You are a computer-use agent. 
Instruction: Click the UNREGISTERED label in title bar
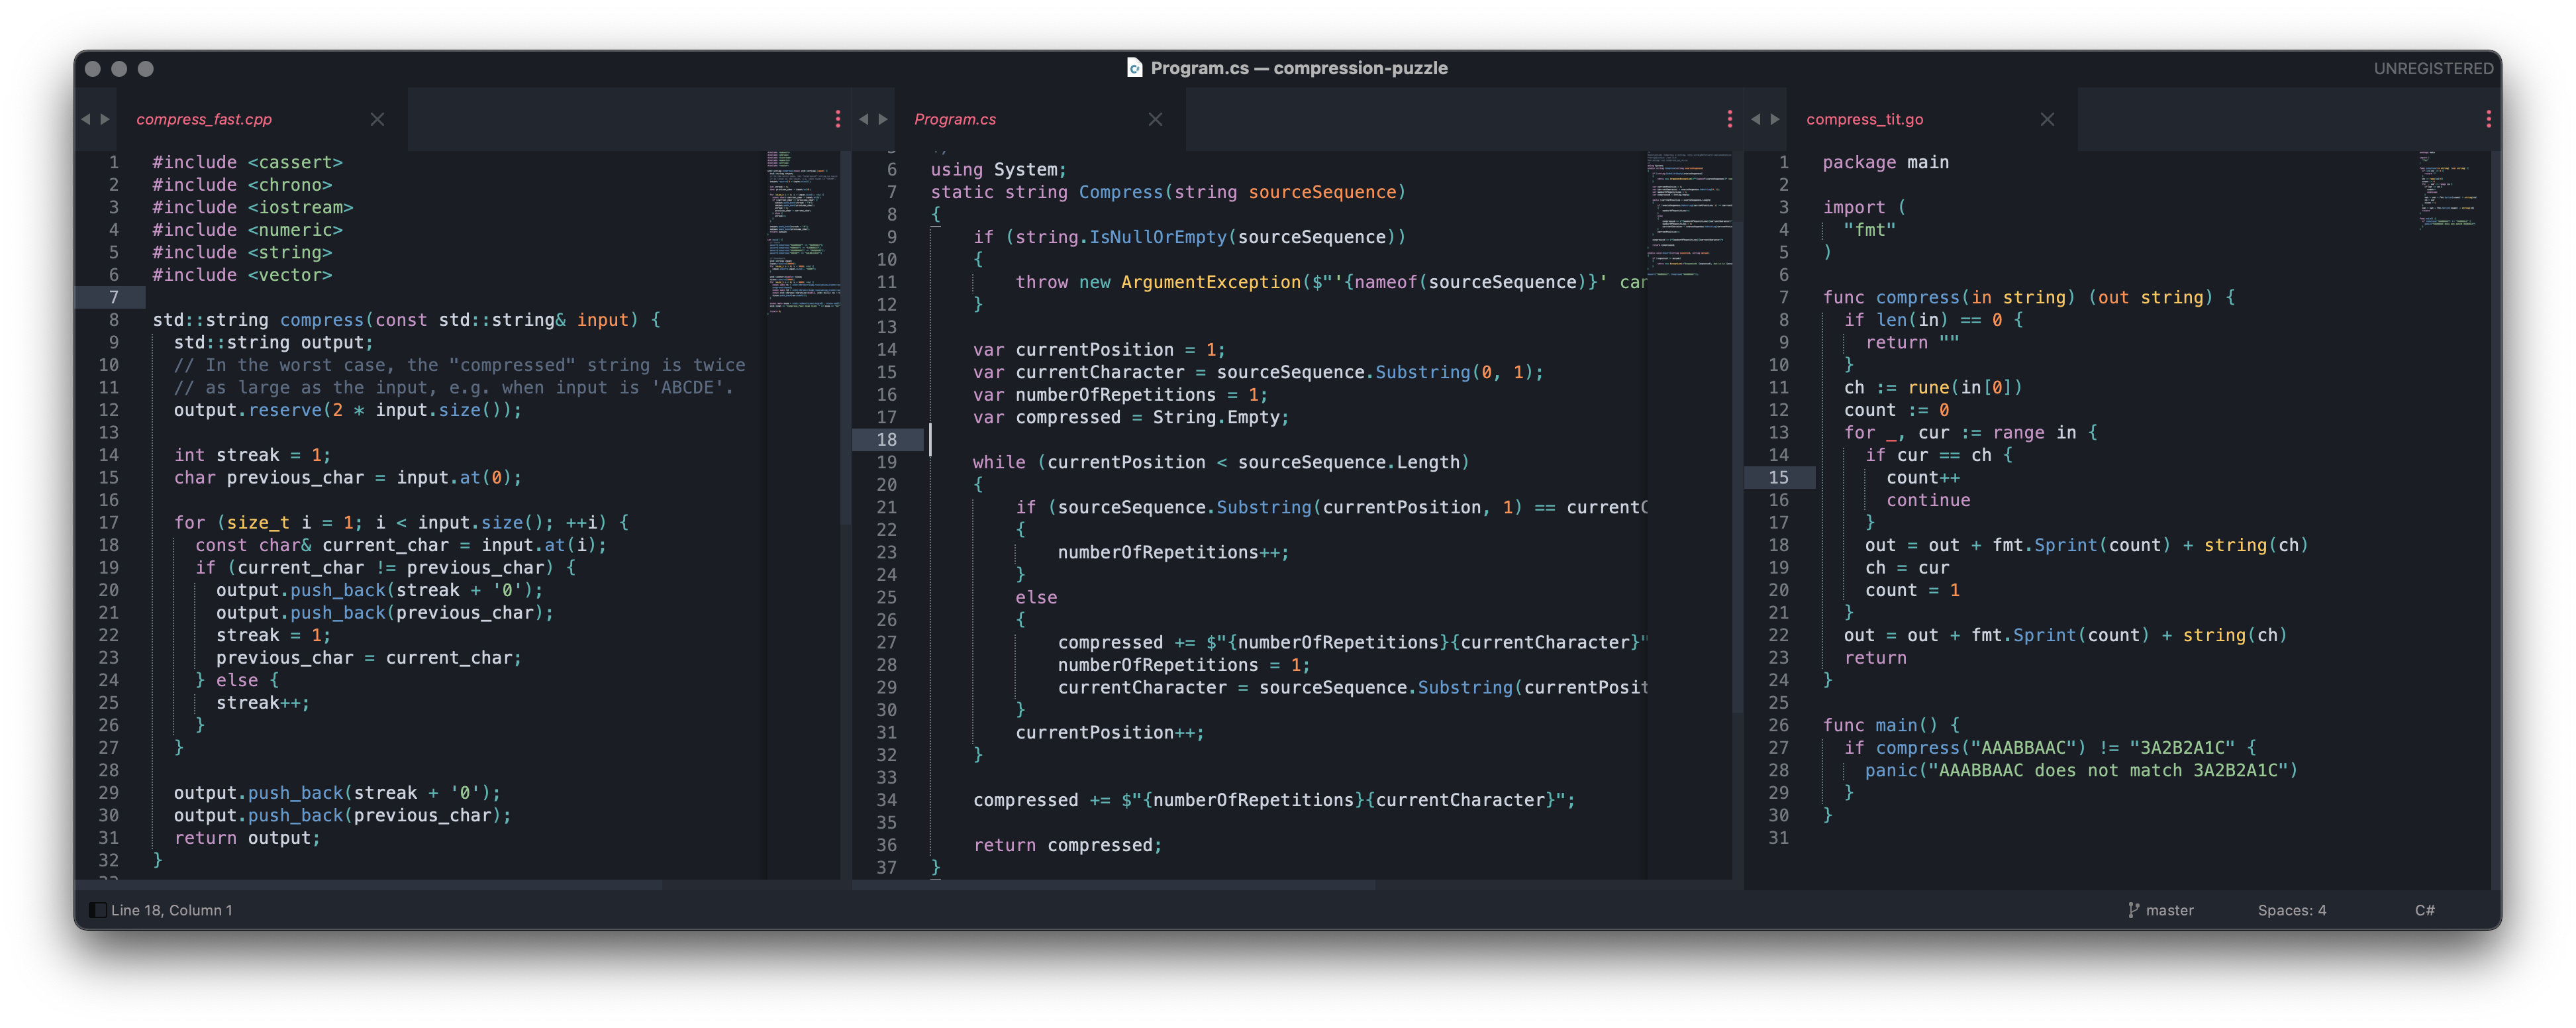pos(2433,68)
